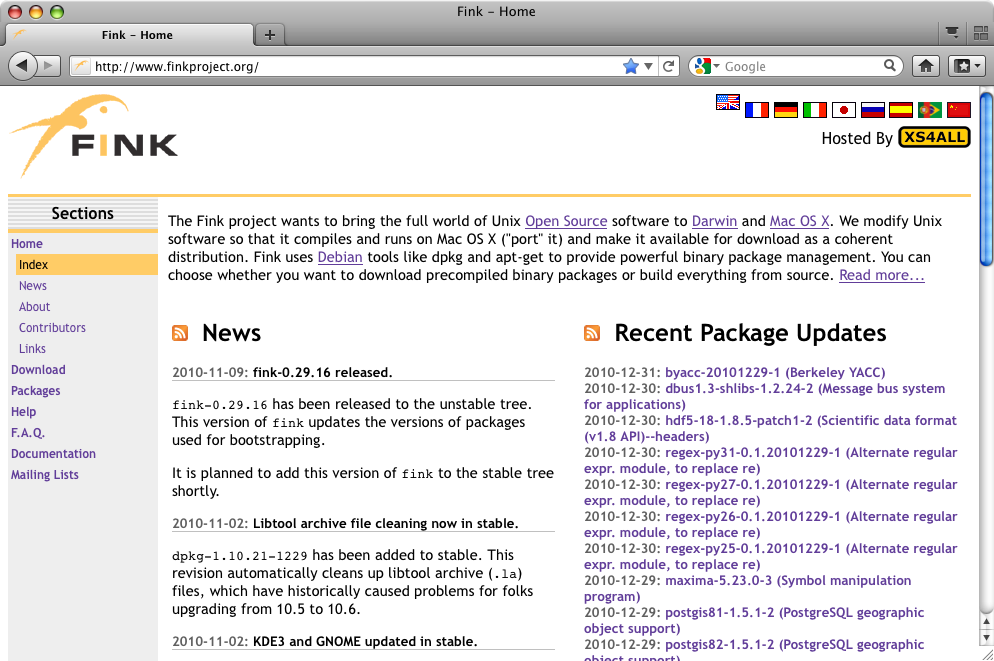Open About in the sidebar

coord(34,307)
